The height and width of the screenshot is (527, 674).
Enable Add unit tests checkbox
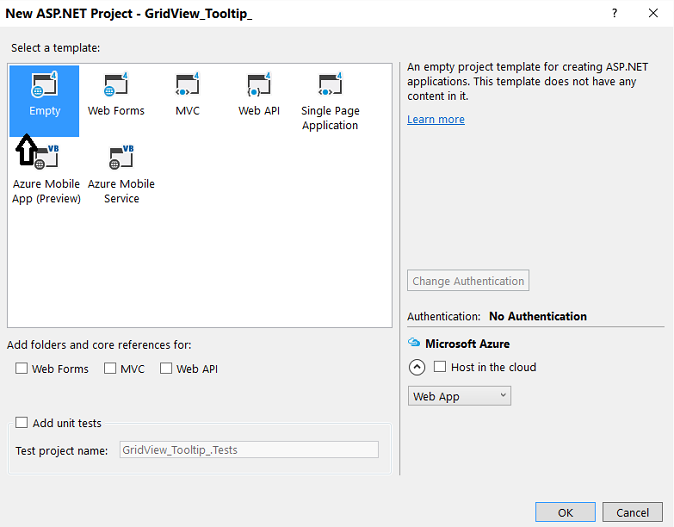point(21,423)
